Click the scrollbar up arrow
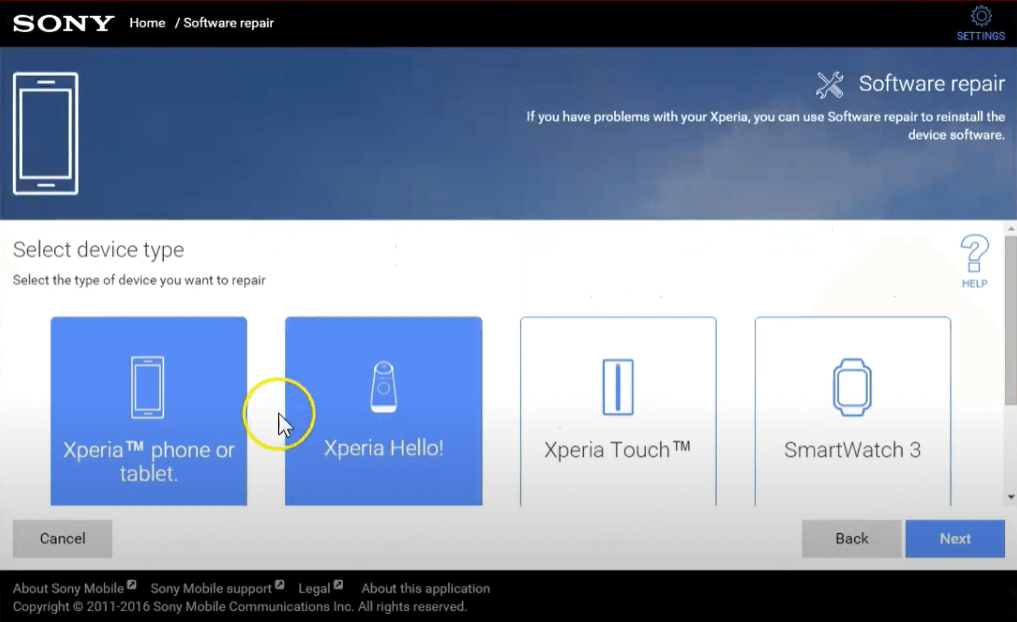The height and width of the screenshot is (622, 1017). click(1011, 229)
